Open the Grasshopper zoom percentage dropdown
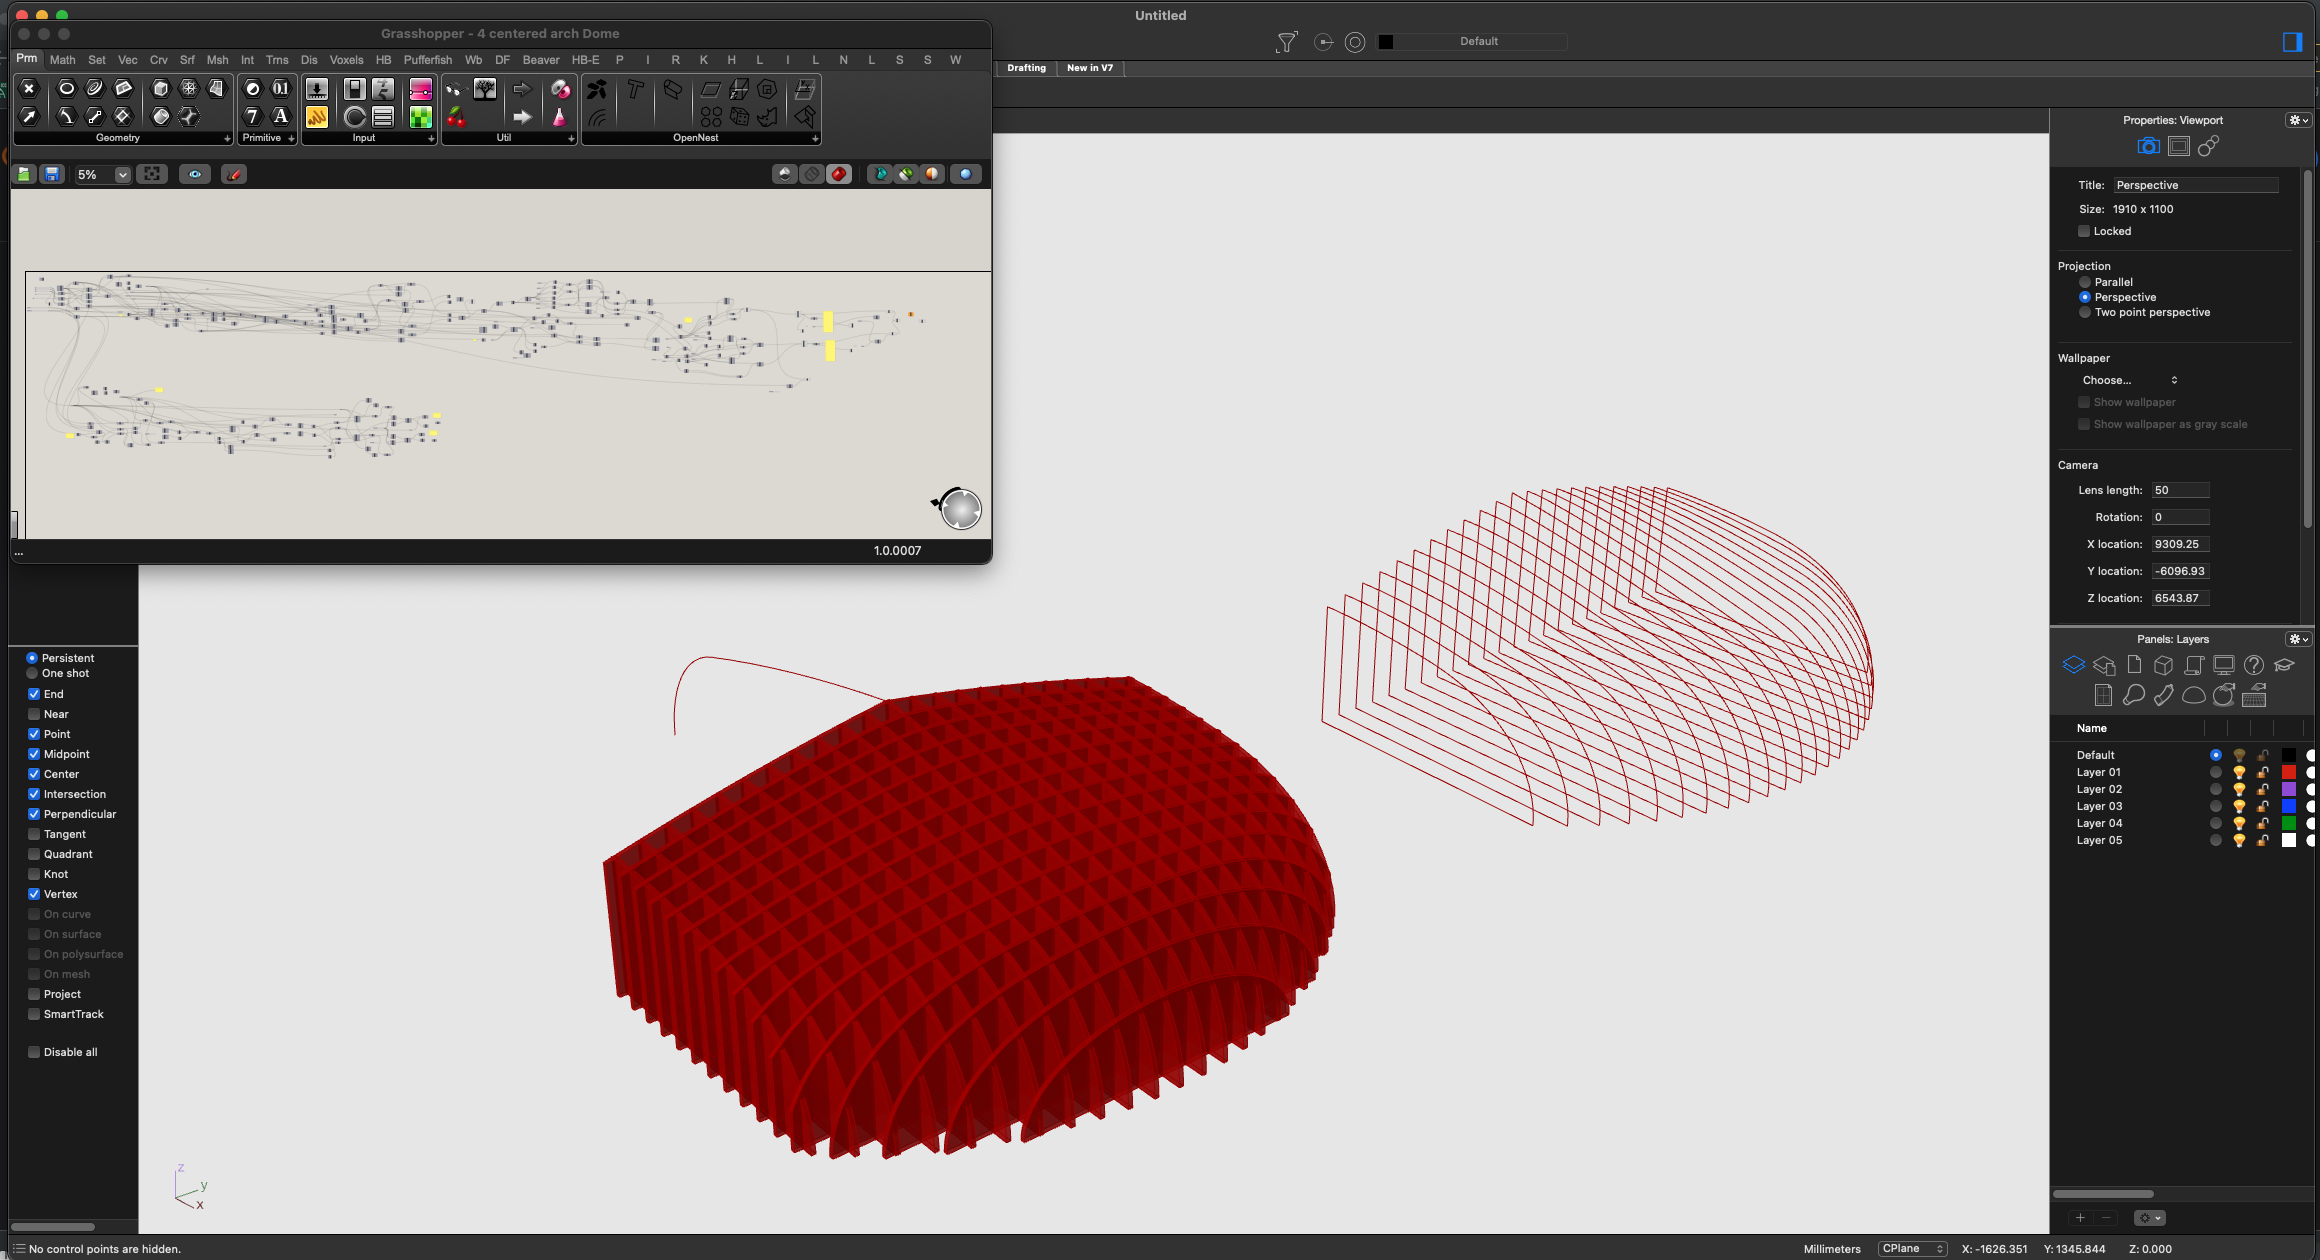This screenshot has height=1260, width=2320. (122, 175)
